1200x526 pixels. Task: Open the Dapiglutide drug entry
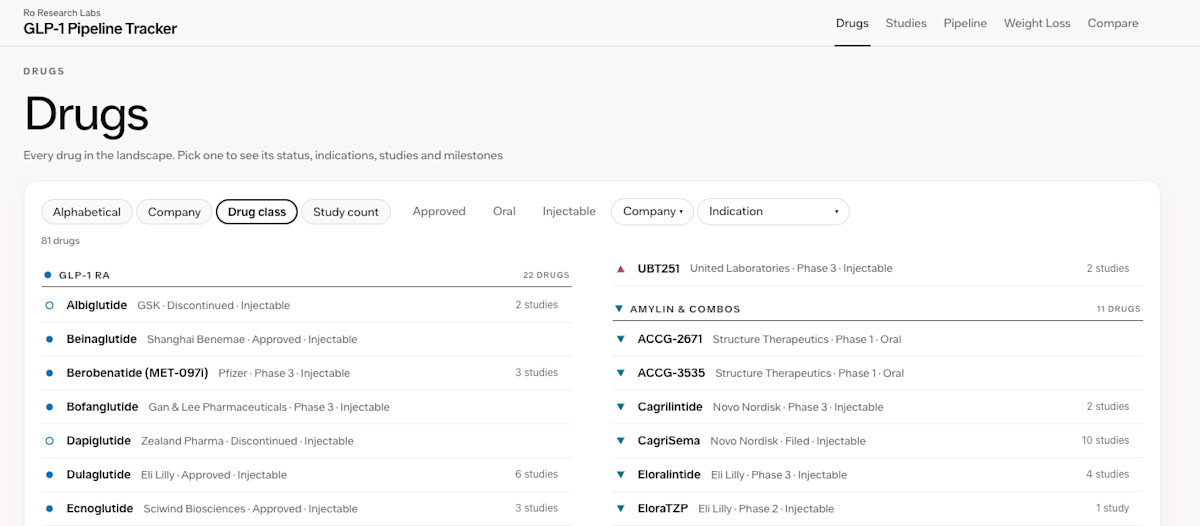[306, 441]
